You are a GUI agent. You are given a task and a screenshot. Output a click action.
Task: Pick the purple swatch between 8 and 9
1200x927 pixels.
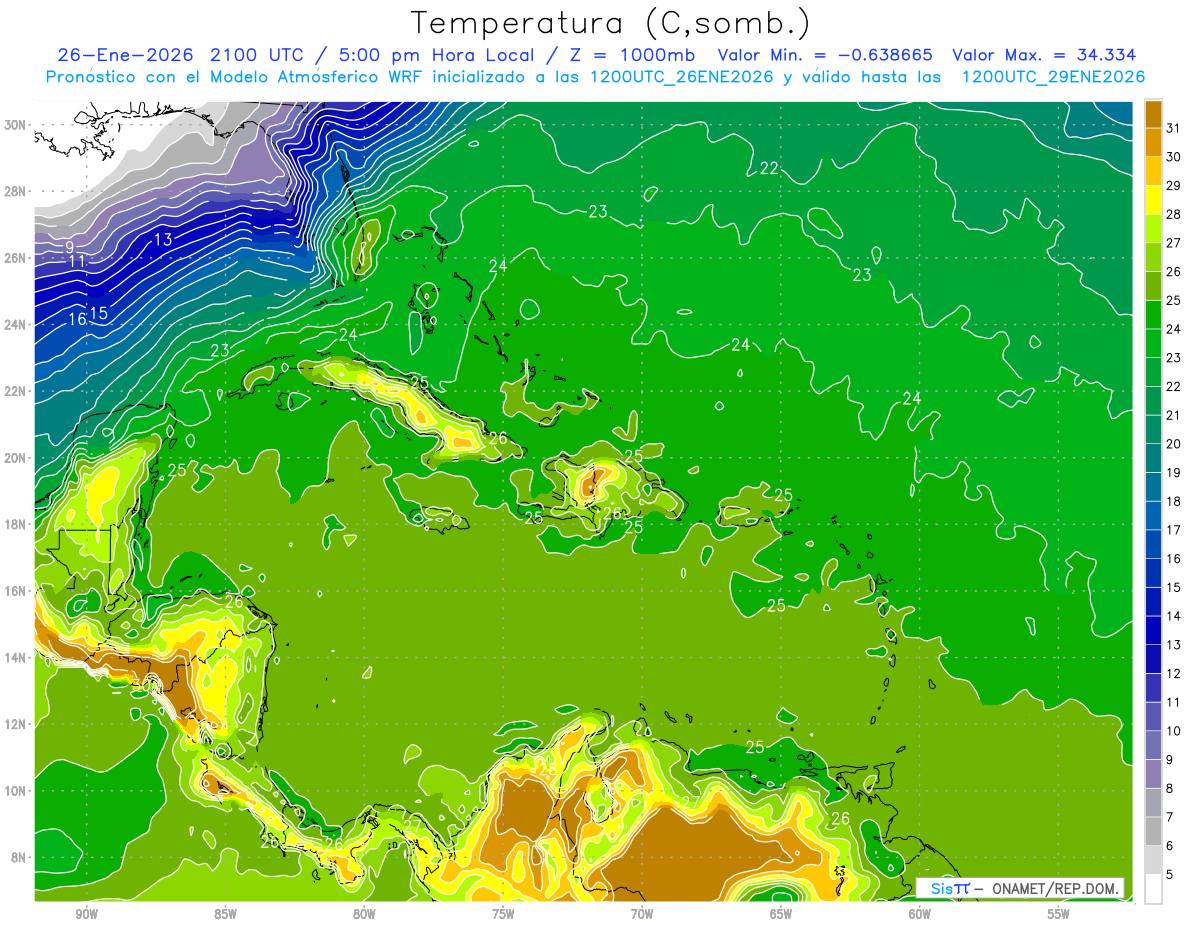coord(1153,774)
